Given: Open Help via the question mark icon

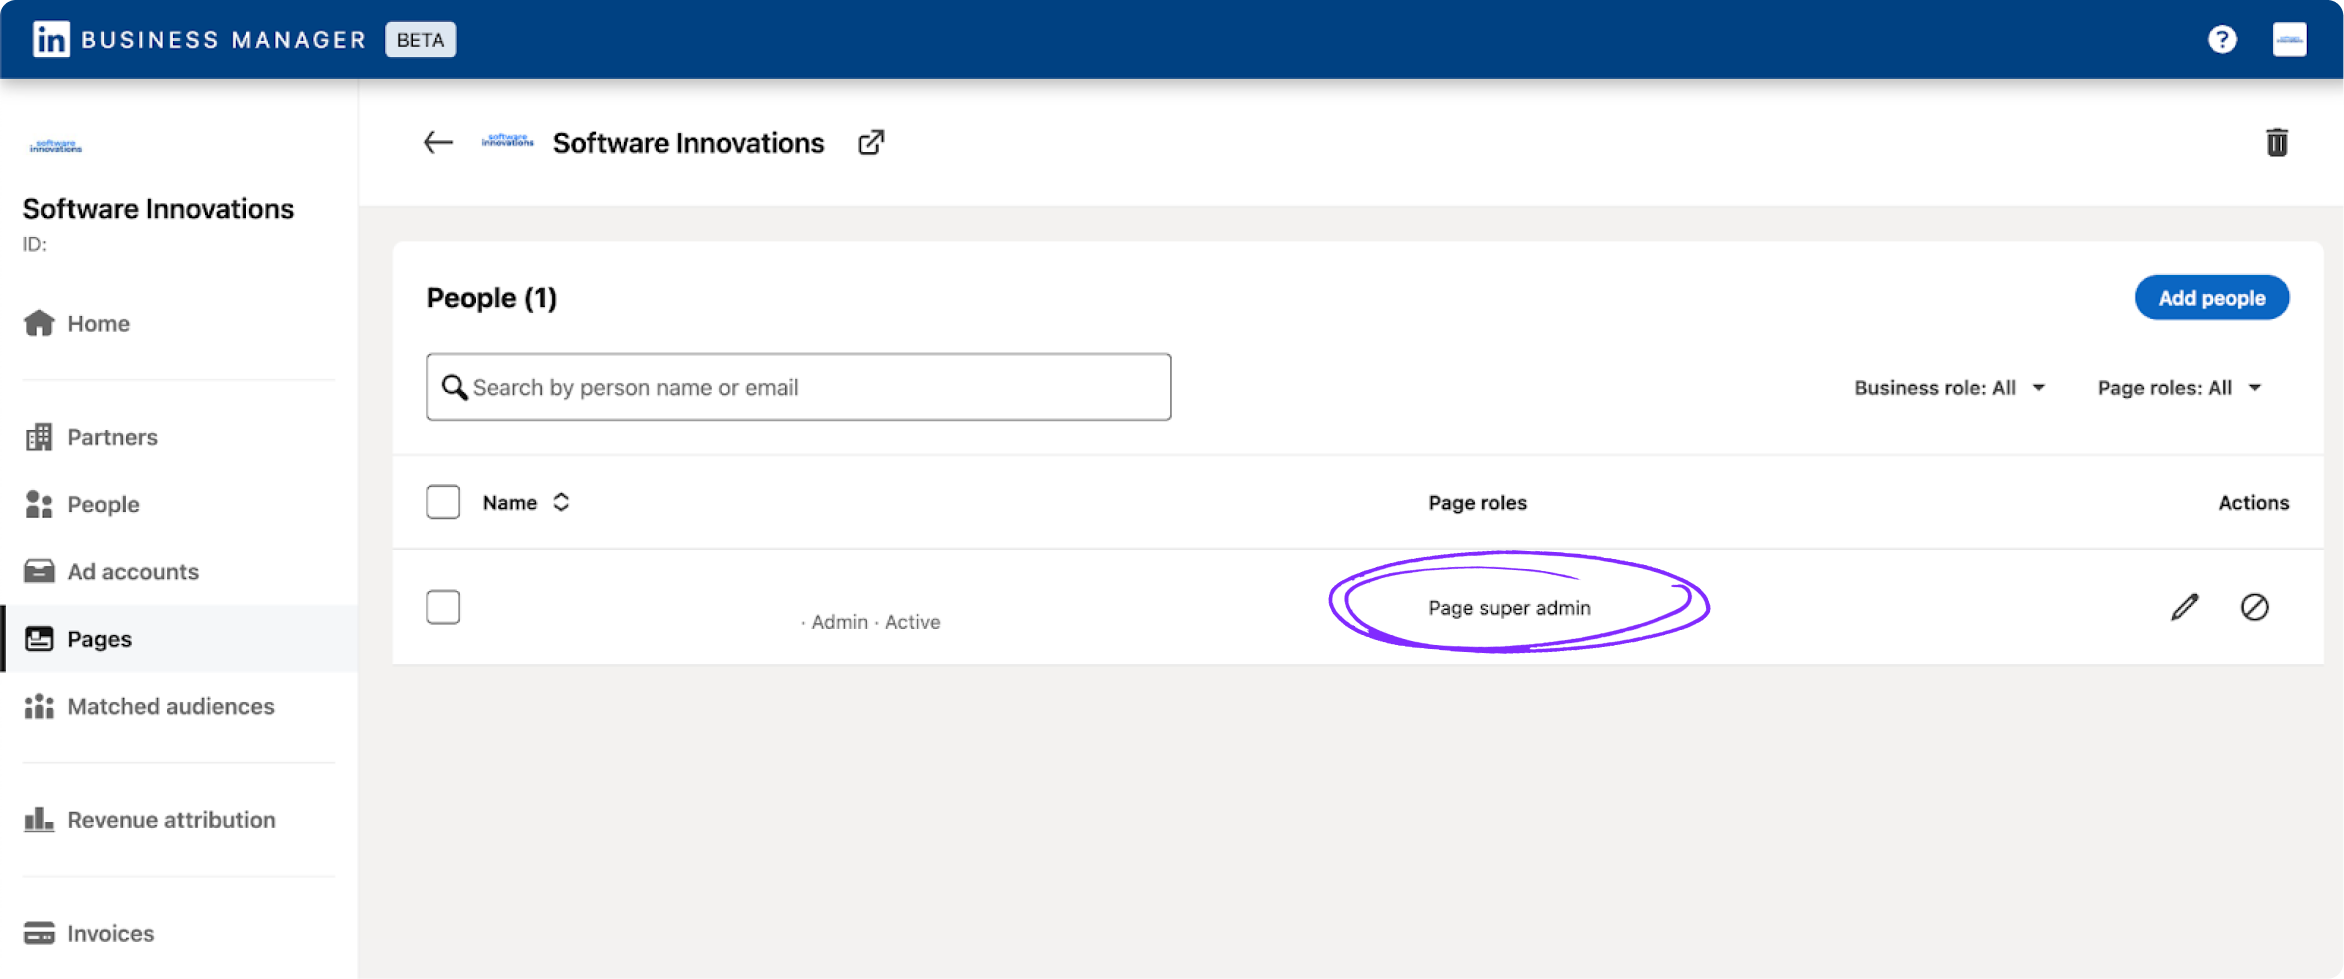Looking at the screenshot, I should (x=2222, y=38).
